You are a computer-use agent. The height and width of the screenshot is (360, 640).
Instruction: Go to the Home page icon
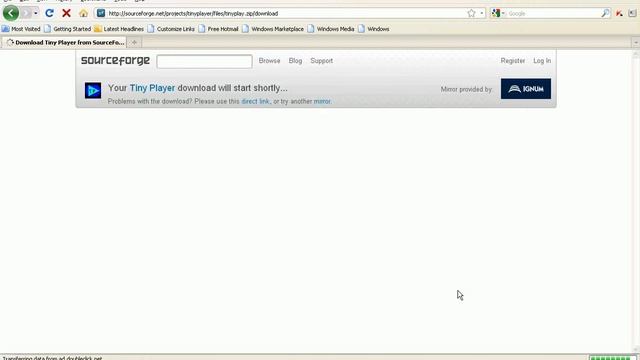click(83, 13)
